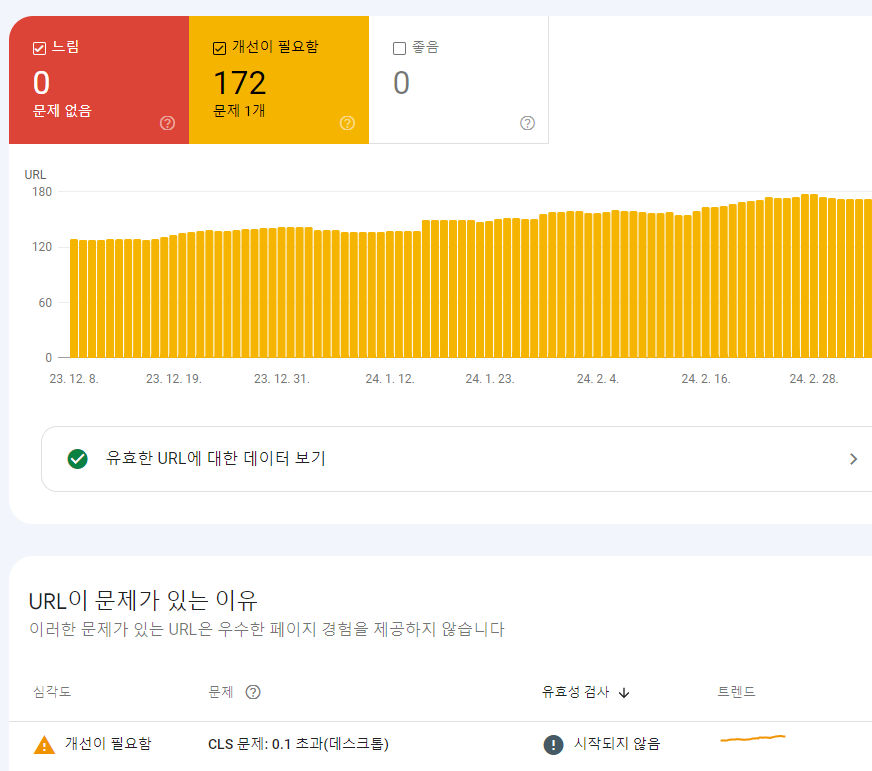Click count 172 in yellow card
Screen dimensions: 872x771
[240, 83]
